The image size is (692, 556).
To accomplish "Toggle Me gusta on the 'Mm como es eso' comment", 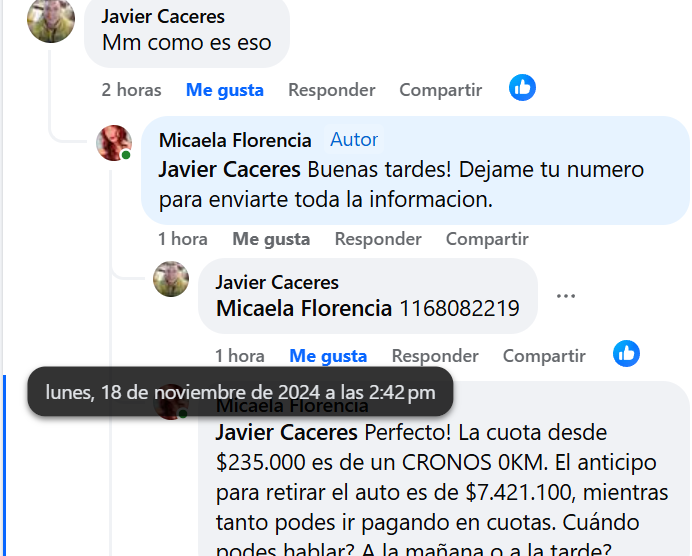I will point(225,90).
